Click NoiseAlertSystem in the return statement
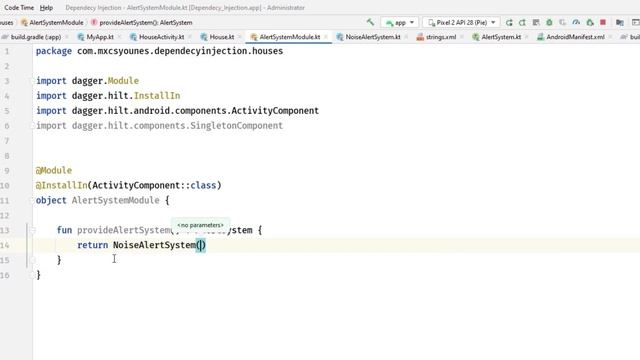The image size is (640, 360). point(154,245)
